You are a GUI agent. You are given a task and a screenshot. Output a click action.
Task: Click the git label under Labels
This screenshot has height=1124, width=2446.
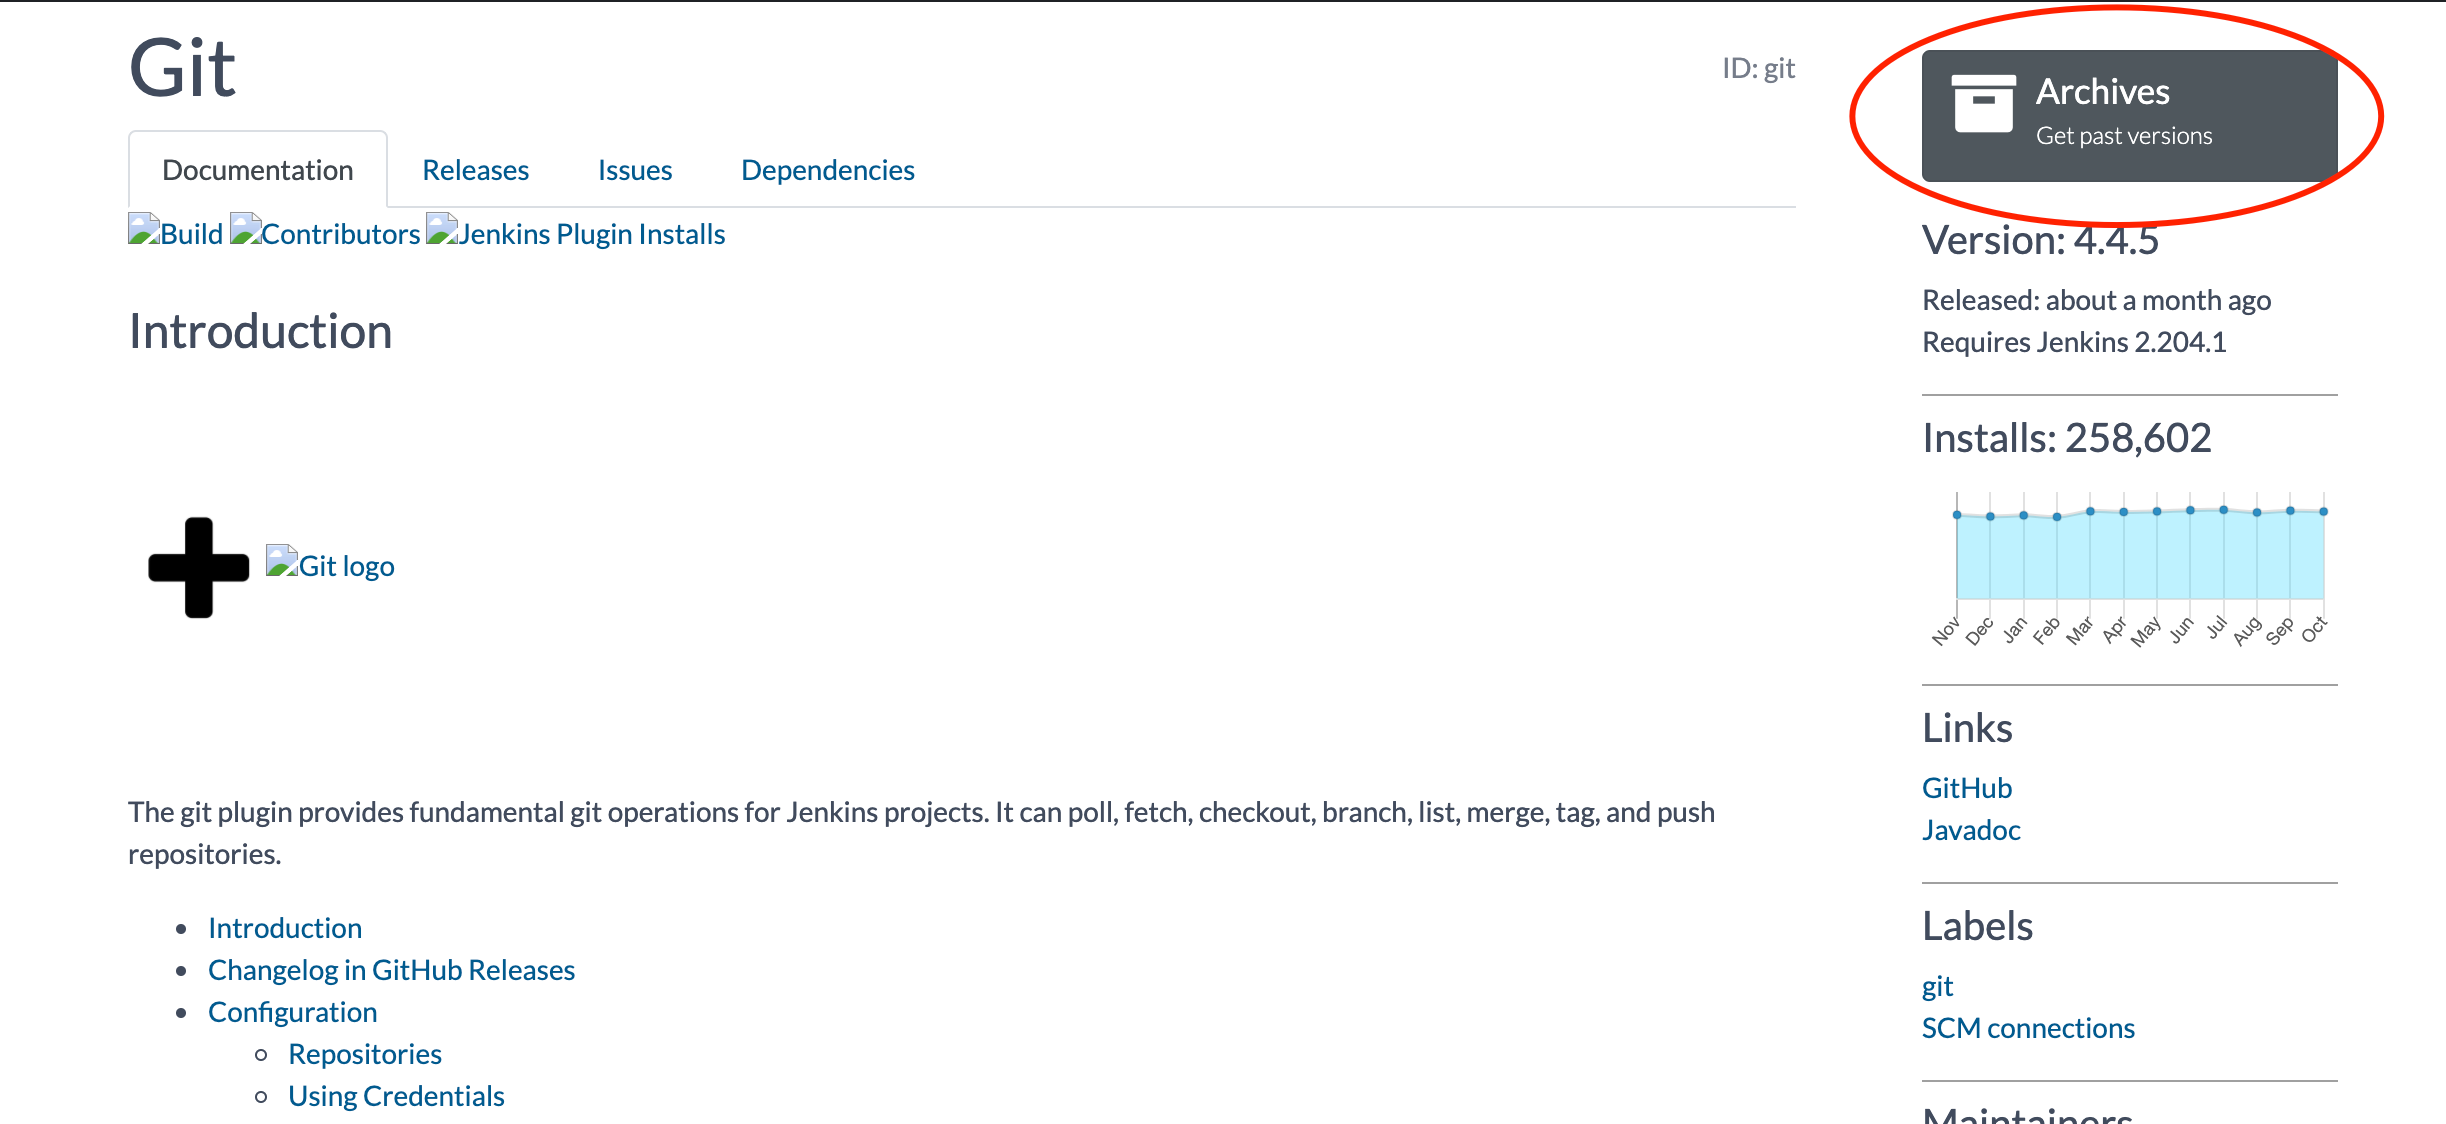click(1936, 985)
